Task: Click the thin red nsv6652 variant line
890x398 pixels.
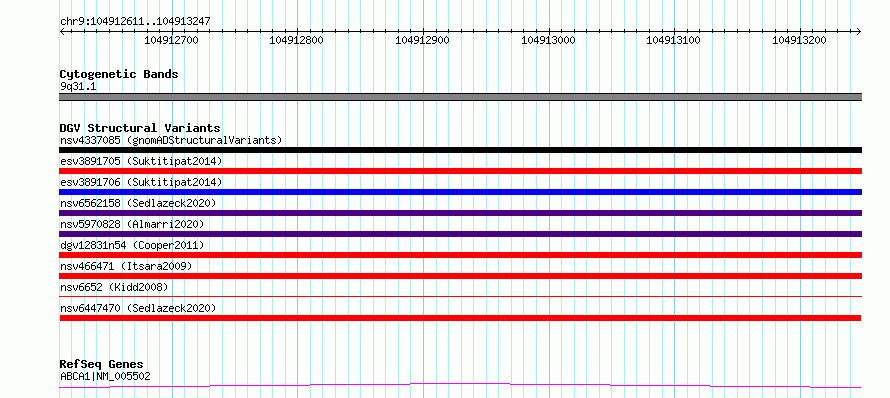Action: click(460, 296)
